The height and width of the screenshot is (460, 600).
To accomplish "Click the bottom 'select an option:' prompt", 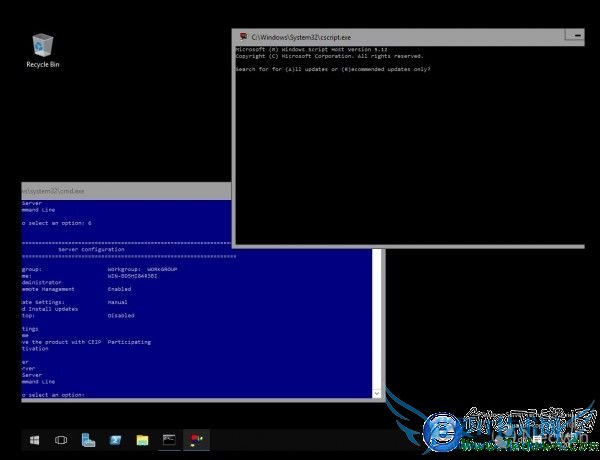I will pos(55,394).
